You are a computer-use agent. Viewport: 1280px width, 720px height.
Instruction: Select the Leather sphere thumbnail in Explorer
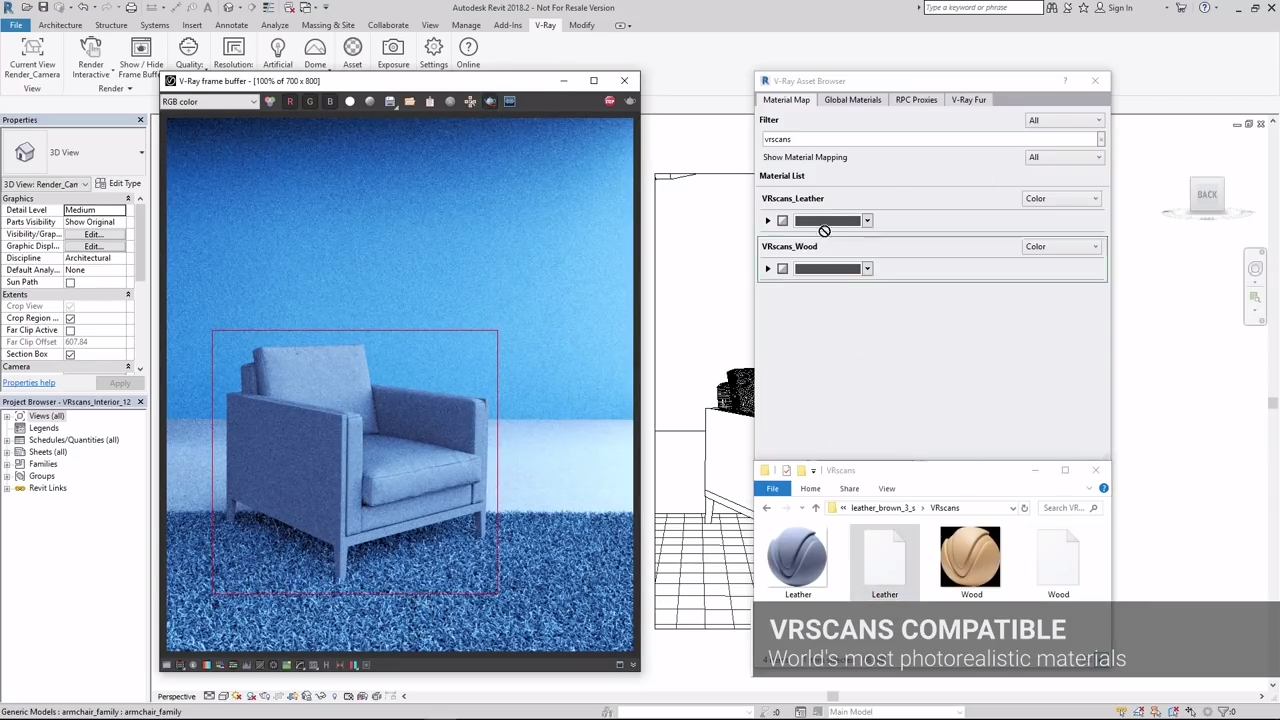(797, 556)
